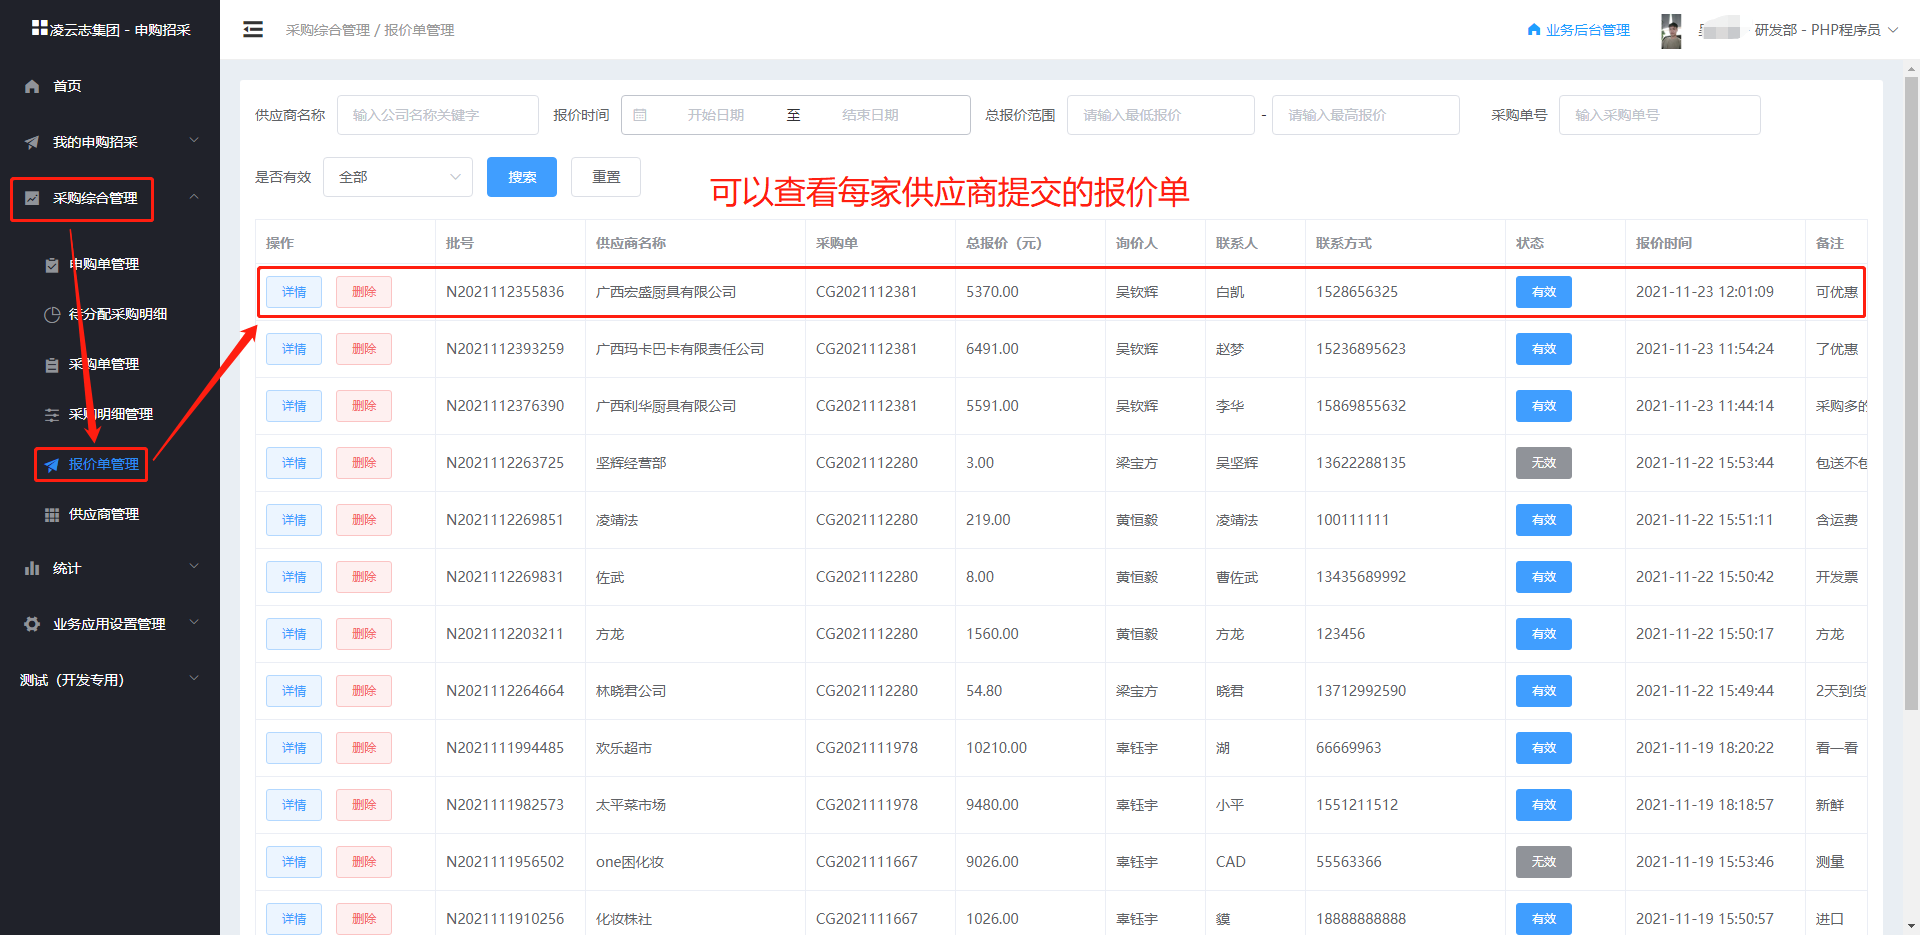
Task: Click 删除 for 方龙 row
Action: [x=364, y=634]
